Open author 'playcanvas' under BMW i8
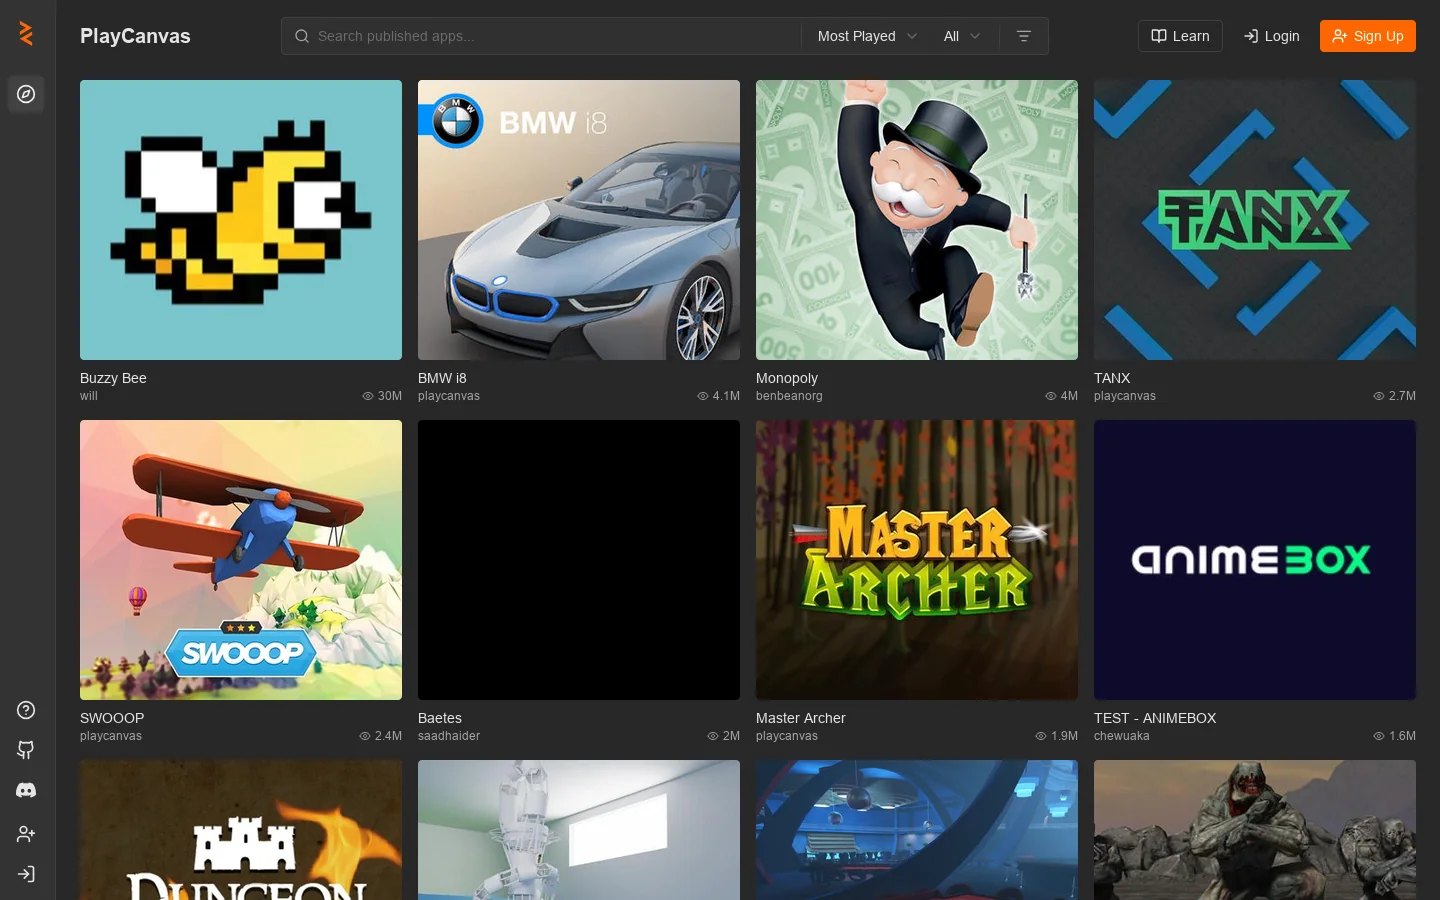1440x900 pixels. point(449,396)
